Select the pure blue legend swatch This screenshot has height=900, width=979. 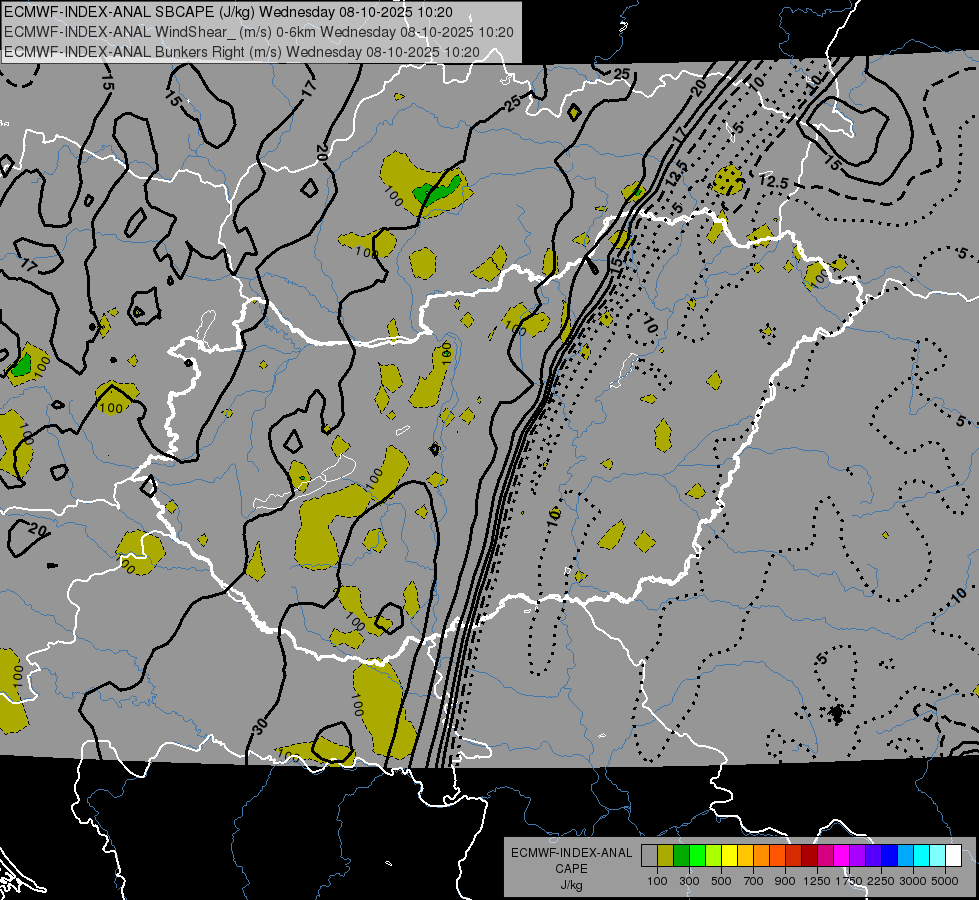[889, 855]
